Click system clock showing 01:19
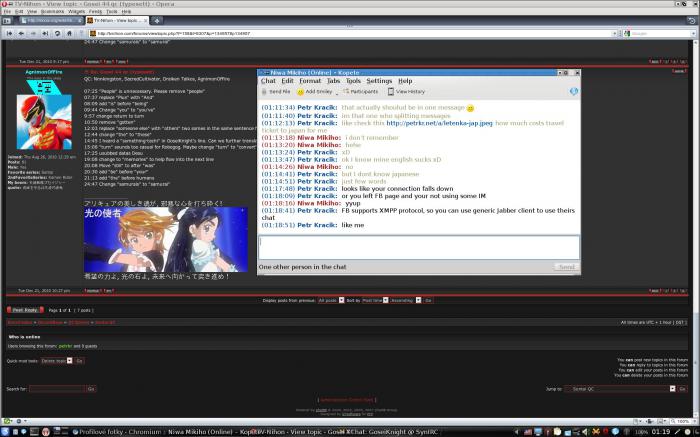The height and width of the screenshot is (437, 700). (661, 432)
